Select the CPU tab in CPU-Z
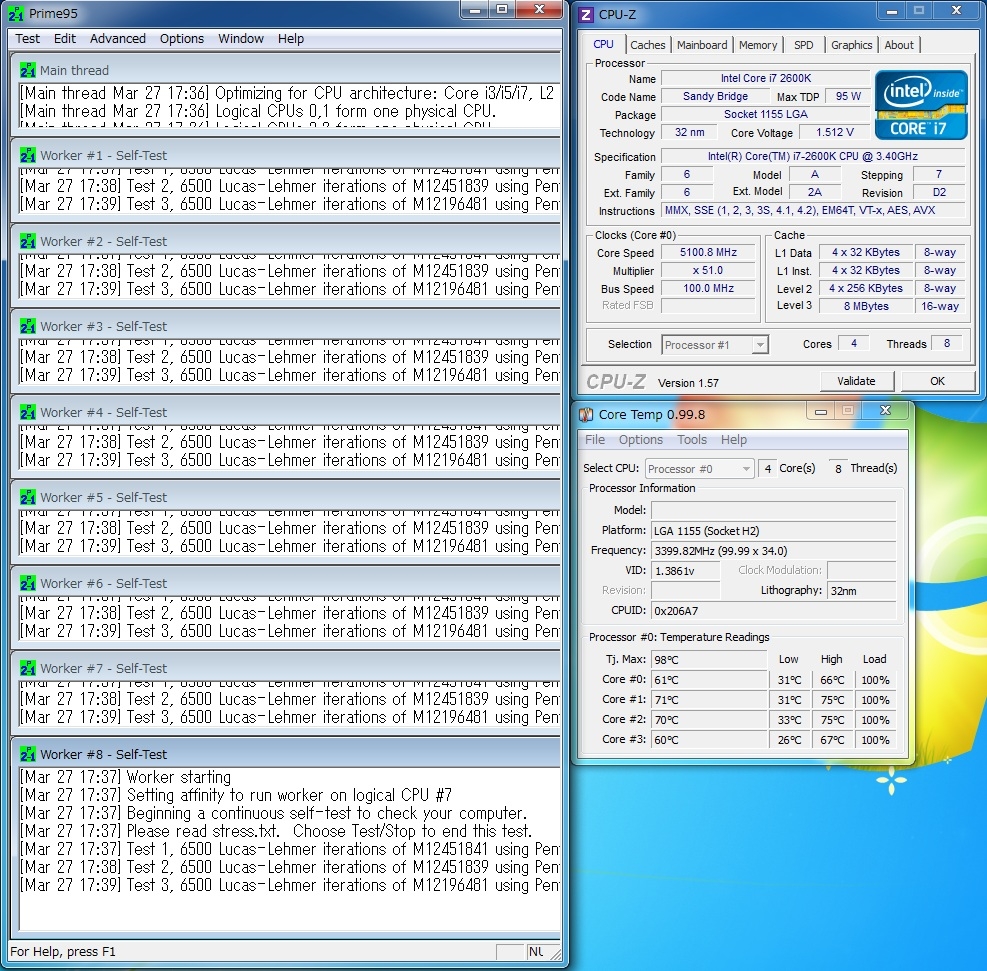987x971 pixels. (x=604, y=44)
